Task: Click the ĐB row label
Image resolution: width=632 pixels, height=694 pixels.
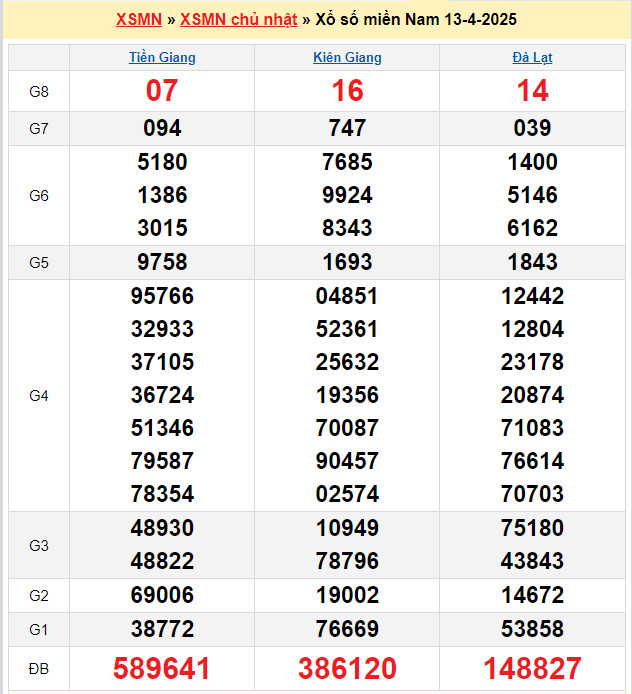Action: pos(39,668)
